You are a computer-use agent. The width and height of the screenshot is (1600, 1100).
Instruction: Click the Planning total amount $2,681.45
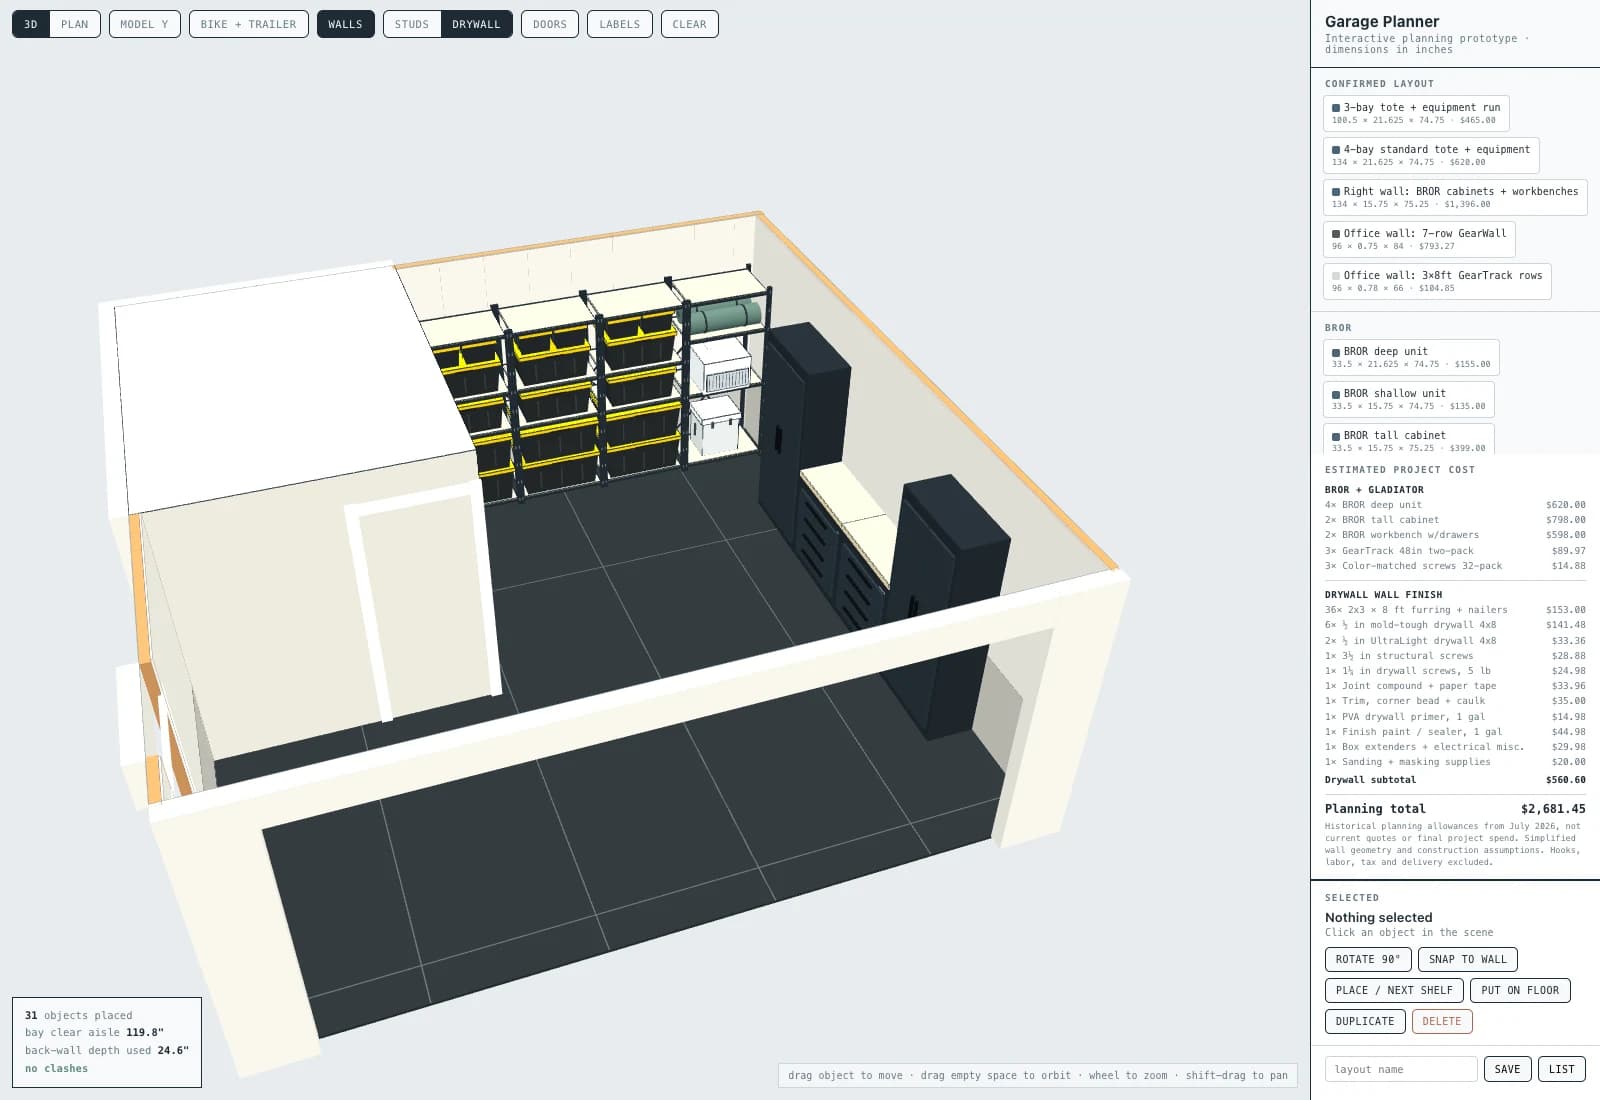coord(1553,809)
